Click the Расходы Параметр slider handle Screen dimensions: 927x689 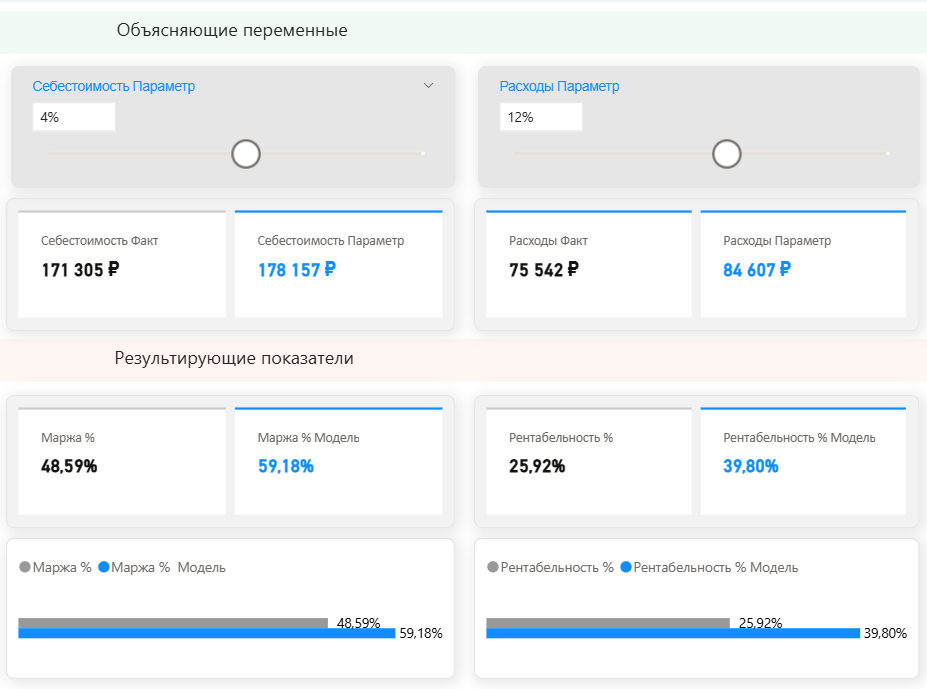727,154
